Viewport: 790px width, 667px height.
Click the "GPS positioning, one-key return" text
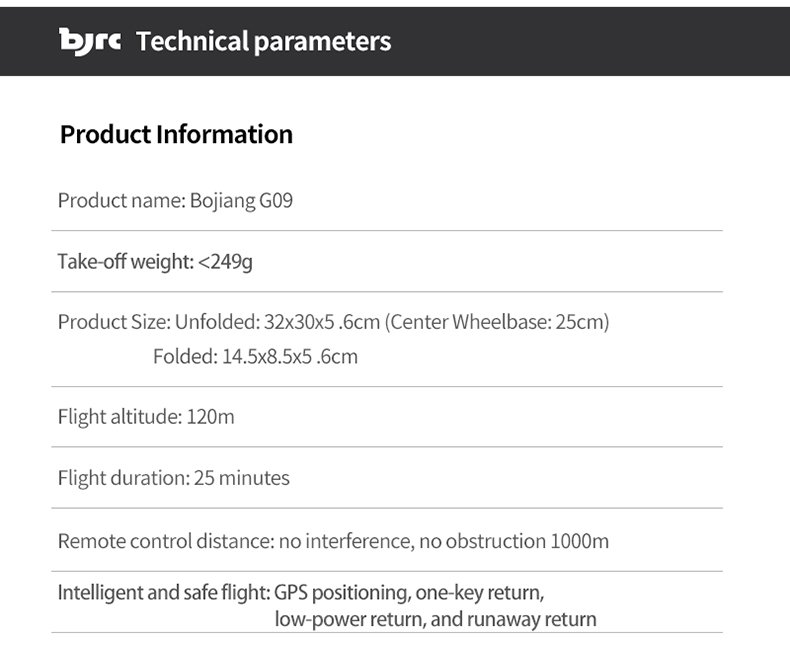point(409,592)
